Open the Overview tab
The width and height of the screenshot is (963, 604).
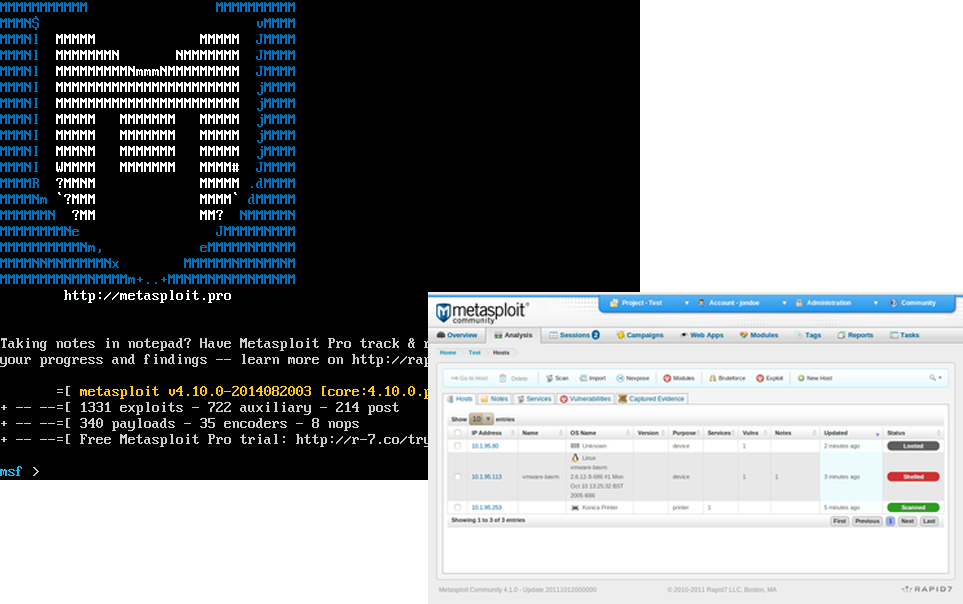coord(457,335)
